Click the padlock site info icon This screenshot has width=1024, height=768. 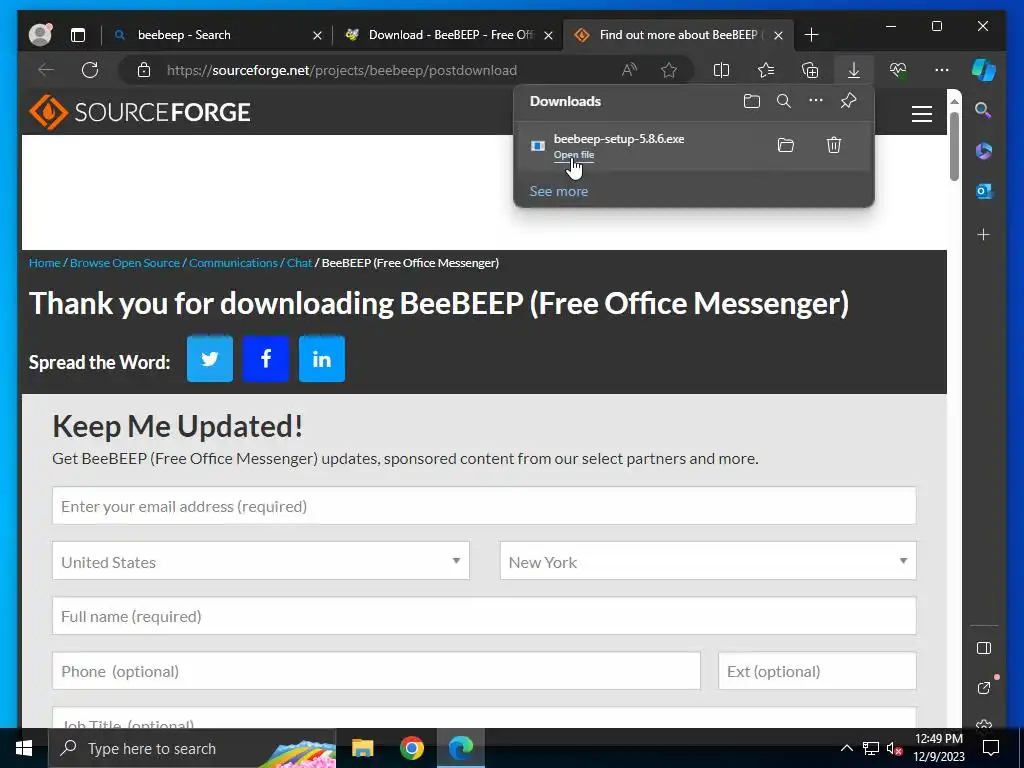[144, 70]
